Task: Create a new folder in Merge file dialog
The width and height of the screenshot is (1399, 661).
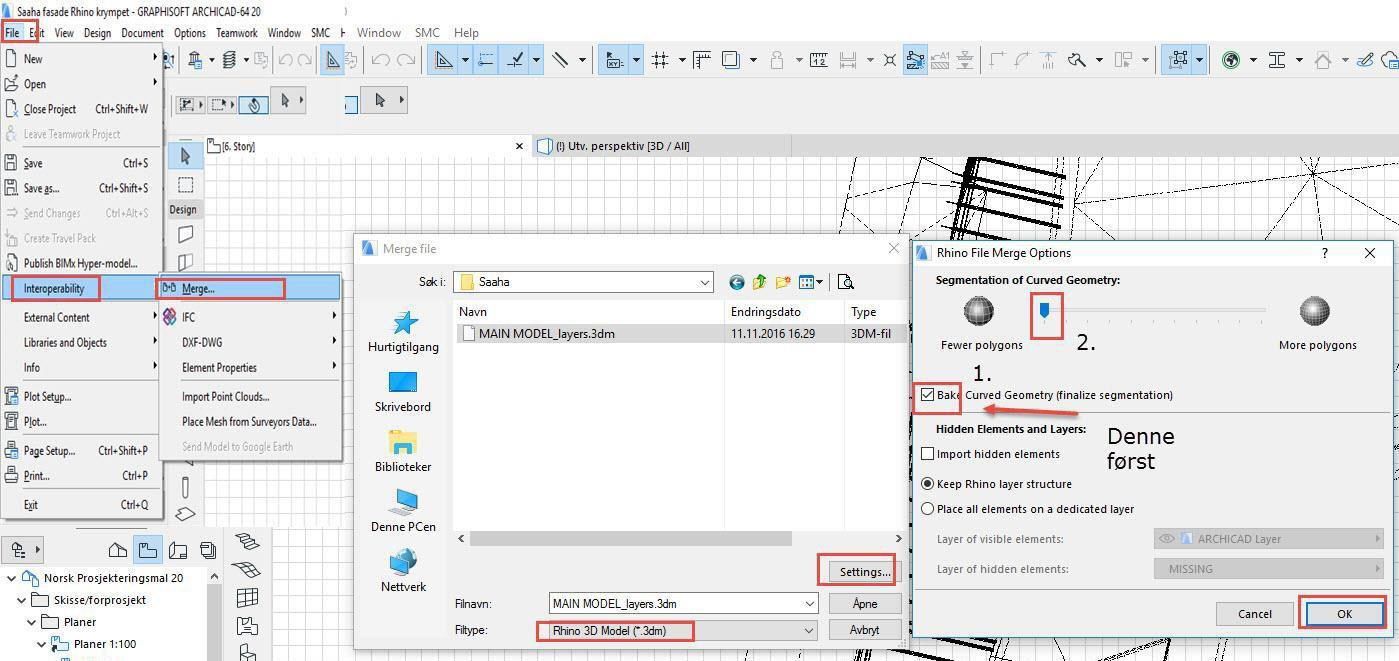Action: 783,282
